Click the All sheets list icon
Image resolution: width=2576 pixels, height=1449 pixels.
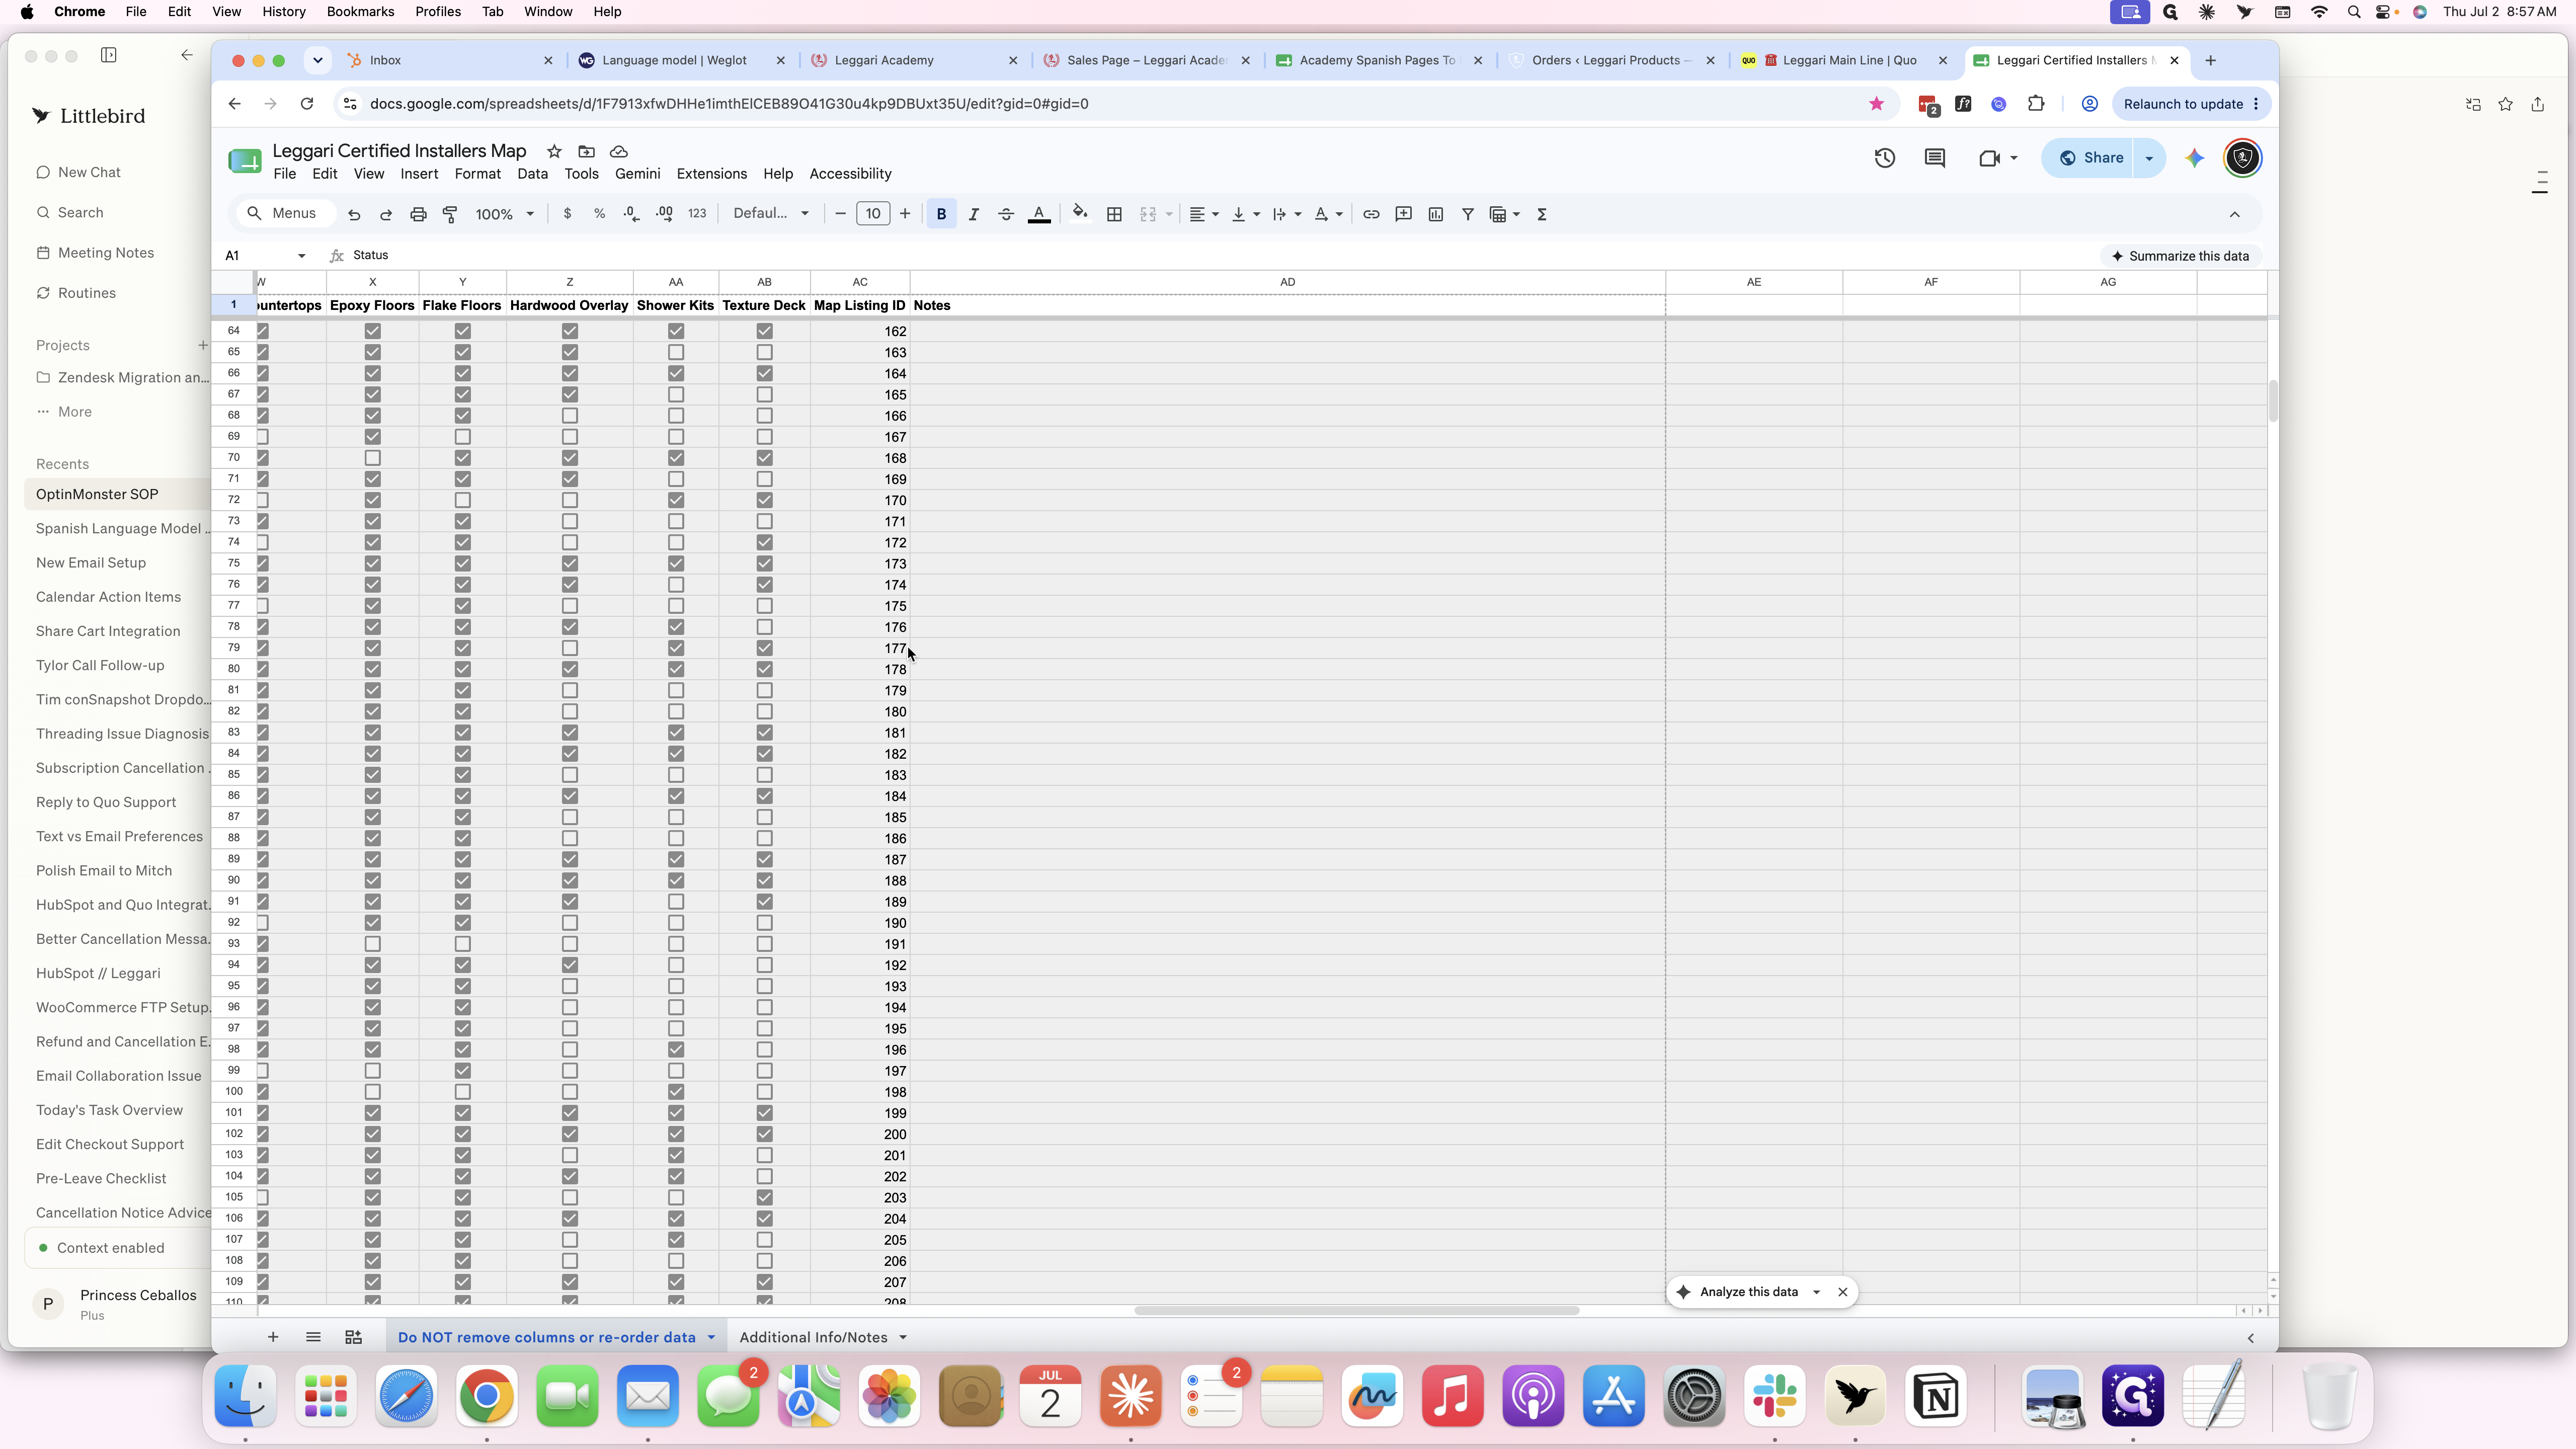point(313,1337)
